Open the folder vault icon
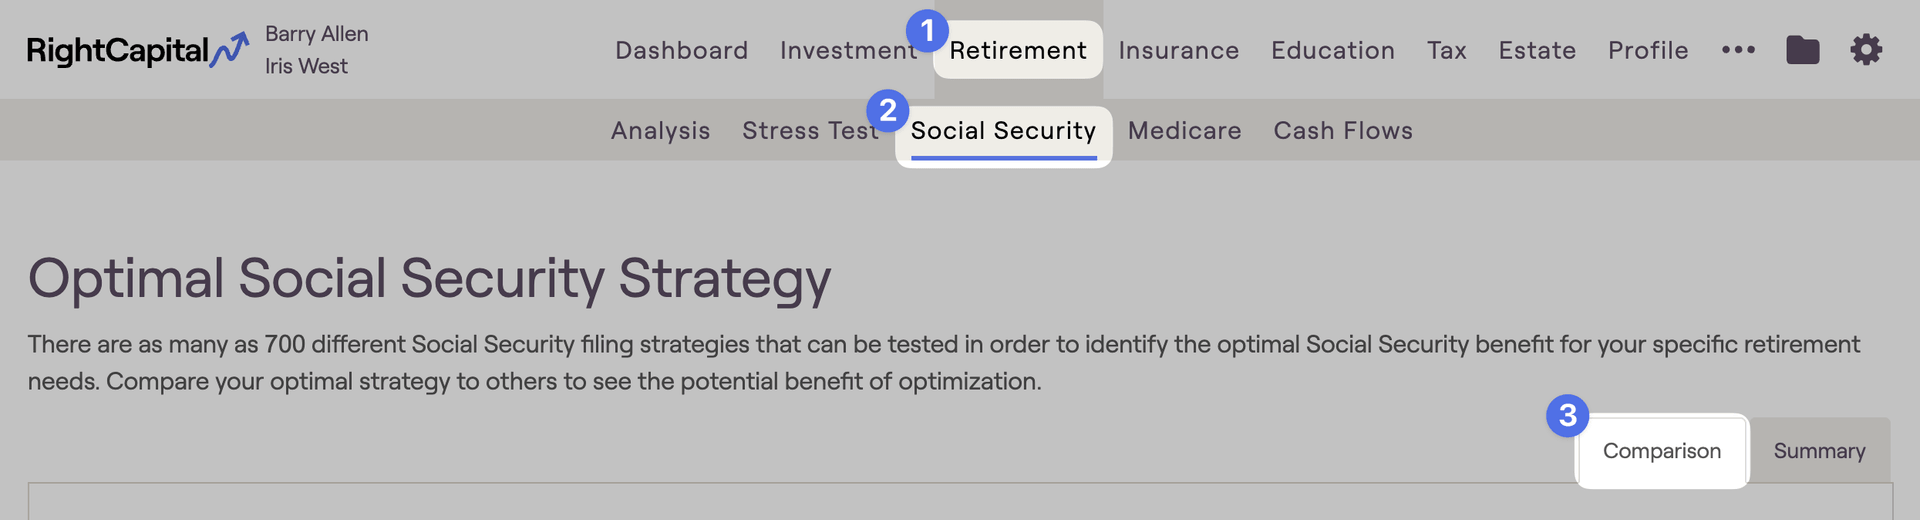1920x520 pixels. coord(1802,50)
